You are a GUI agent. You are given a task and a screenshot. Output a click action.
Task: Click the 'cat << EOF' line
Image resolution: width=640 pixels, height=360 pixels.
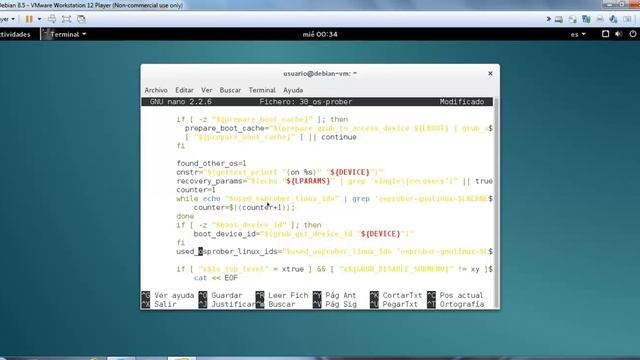point(216,278)
